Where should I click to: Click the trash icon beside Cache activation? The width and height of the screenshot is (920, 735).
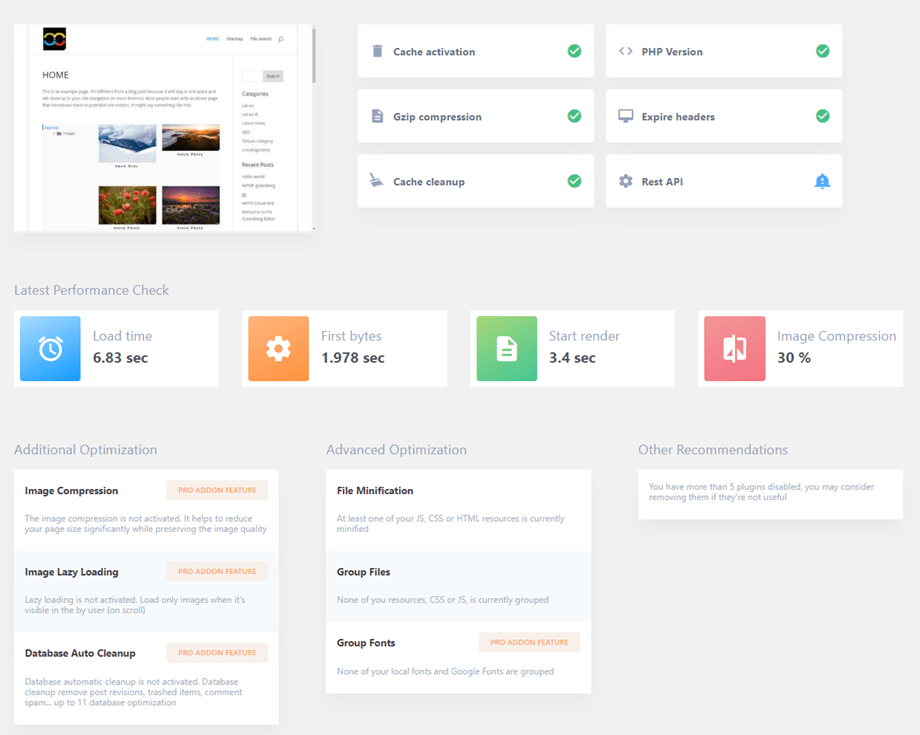pos(377,51)
